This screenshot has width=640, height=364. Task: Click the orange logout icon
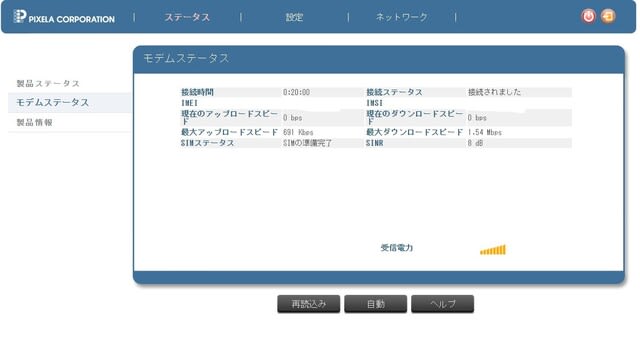(608, 16)
